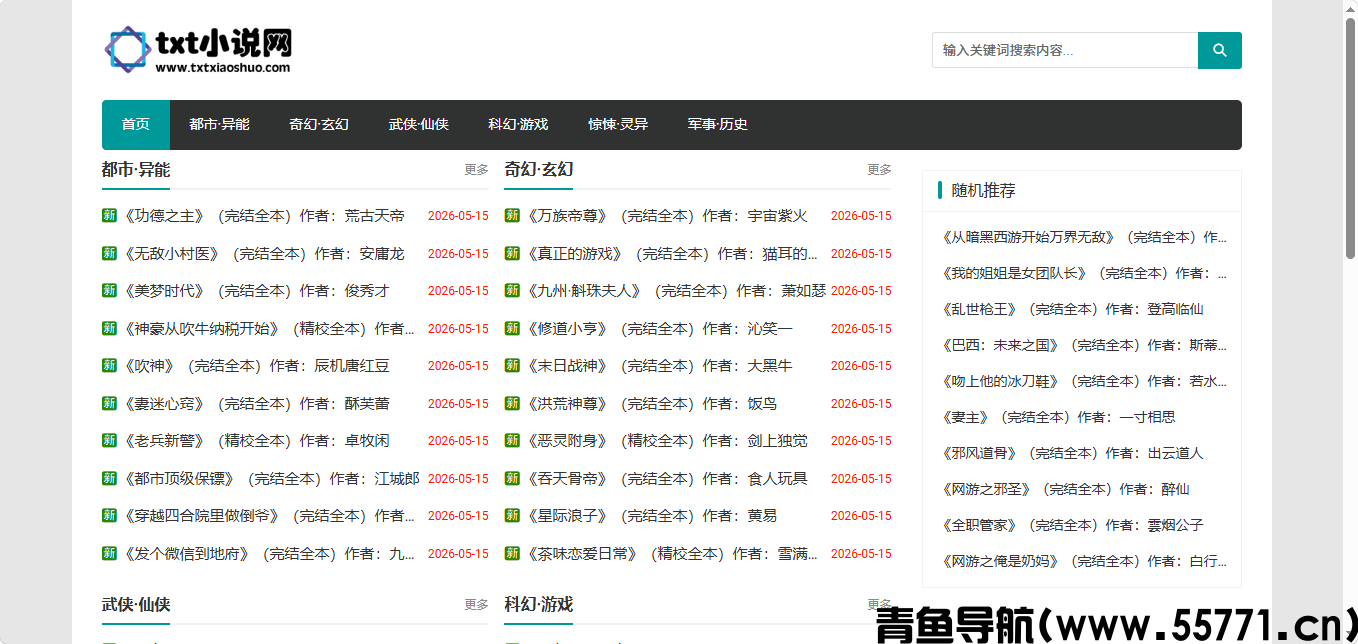Open recommended 《邪风道骨》 by 出云道人
This screenshot has width=1358, height=644.
pyautogui.click(x=1072, y=453)
